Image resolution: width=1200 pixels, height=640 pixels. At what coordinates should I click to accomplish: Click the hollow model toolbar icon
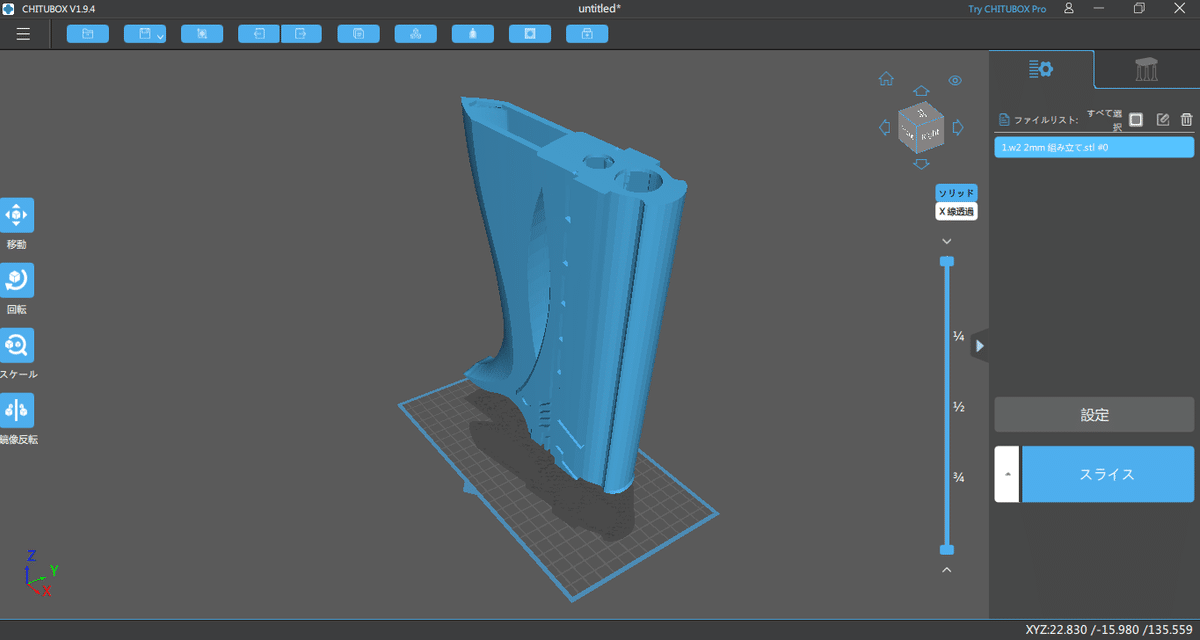coord(472,34)
